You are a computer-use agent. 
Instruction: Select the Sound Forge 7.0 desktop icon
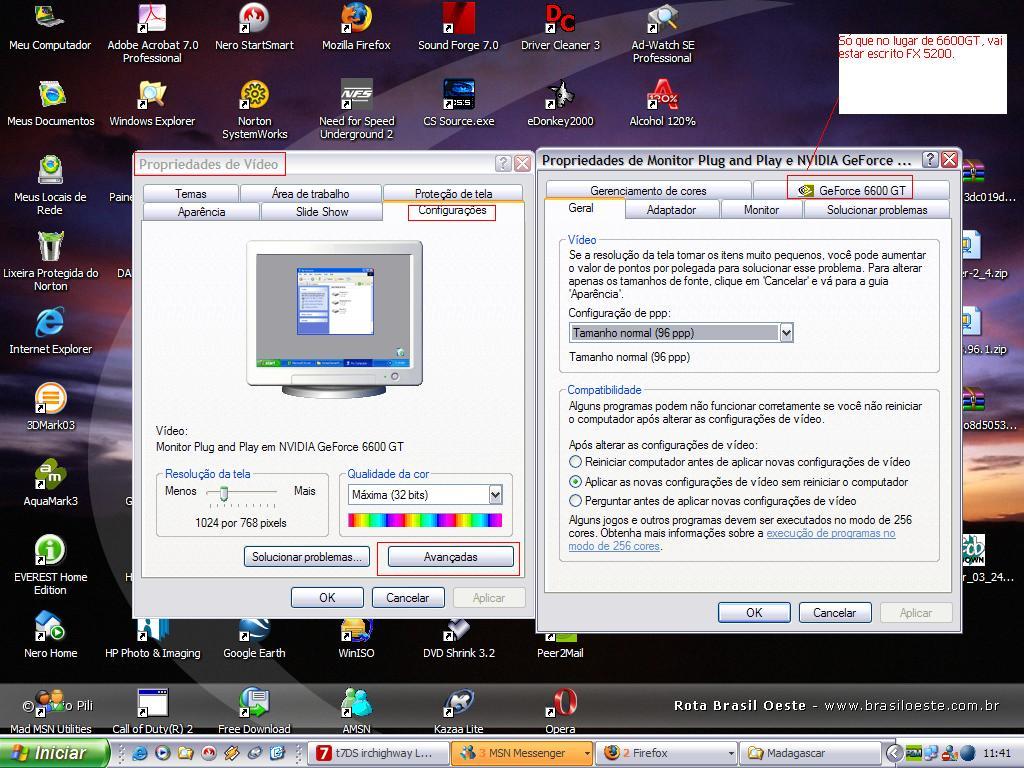click(458, 27)
